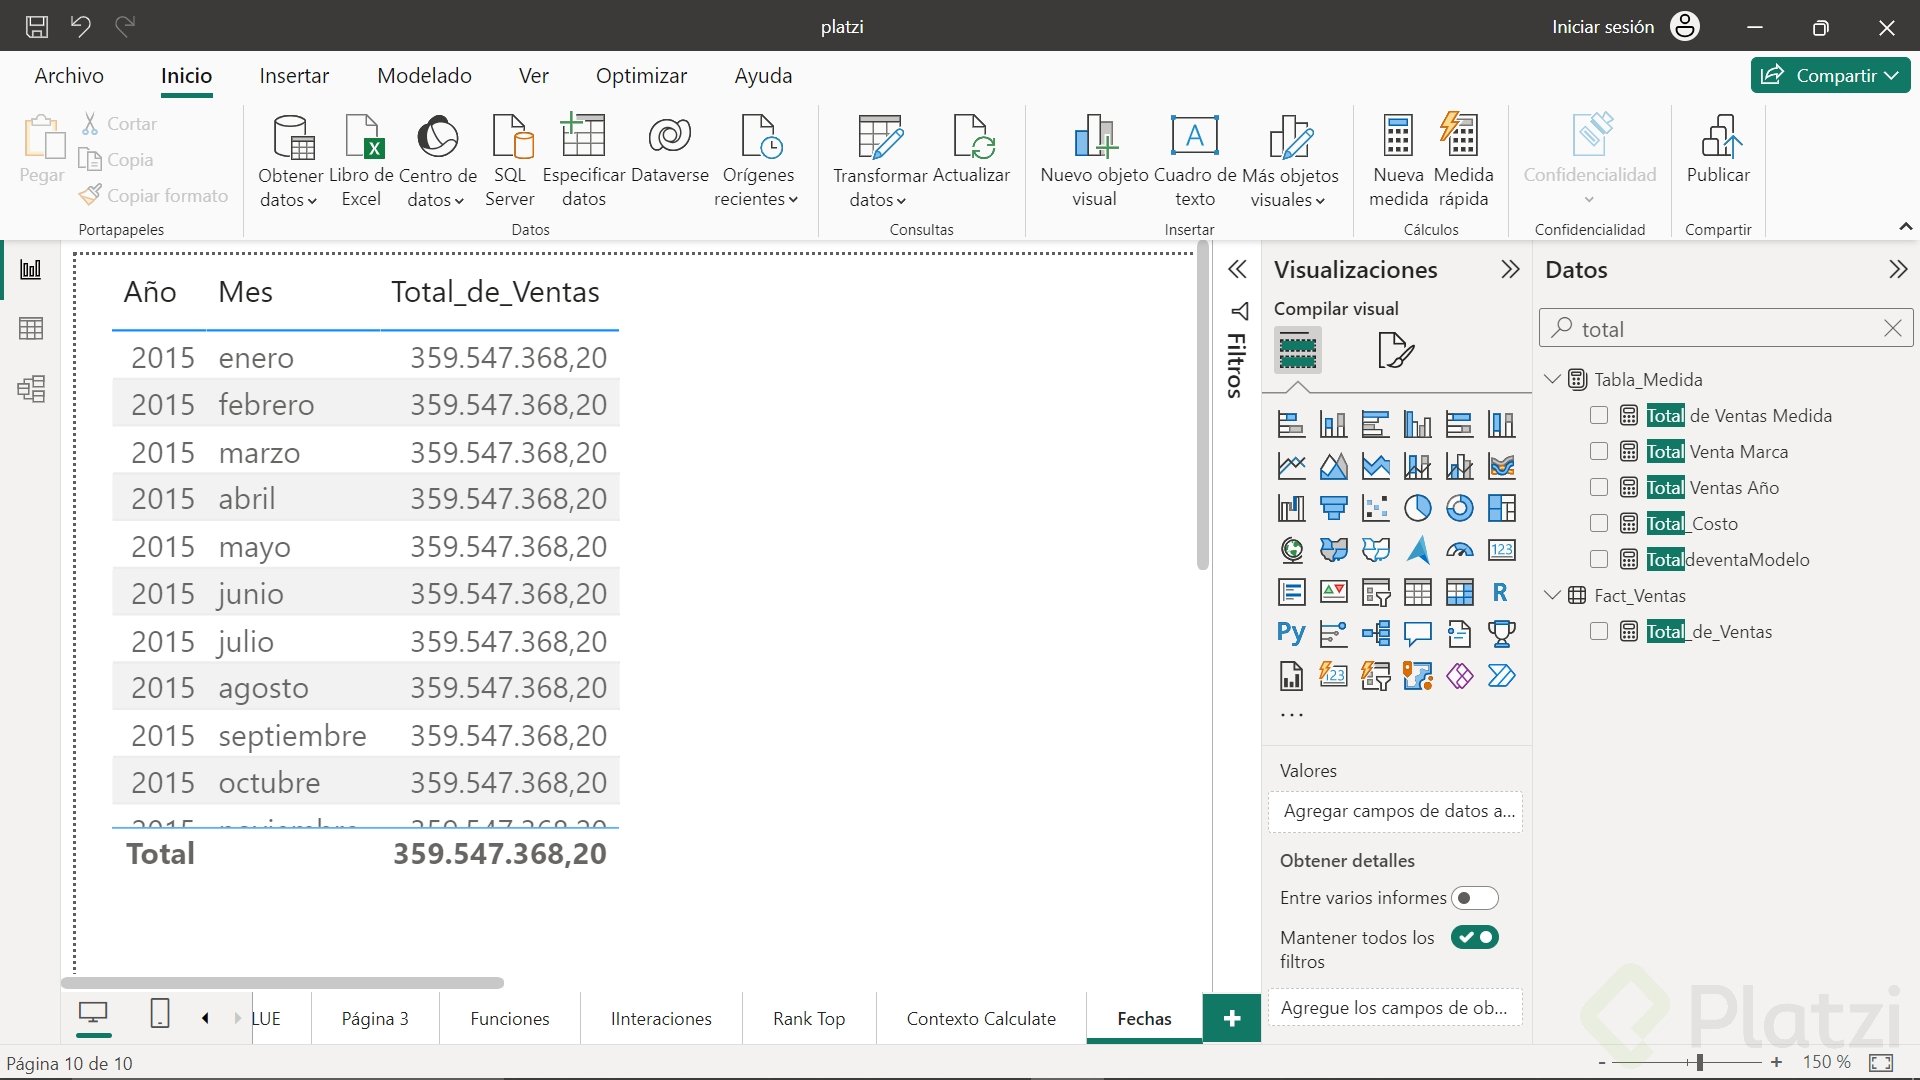Screen dimensions: 1920x1080
Task: Click the zoom slider handle
Action: coord(1699,1062)
